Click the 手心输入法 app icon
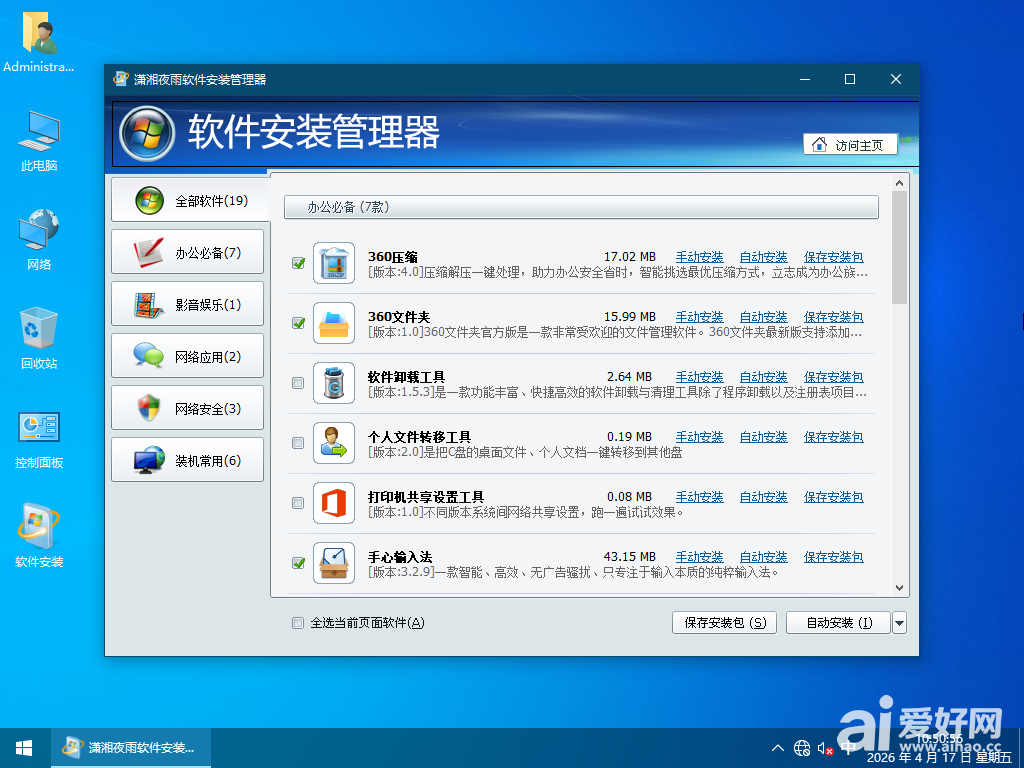 pos(334,563)
